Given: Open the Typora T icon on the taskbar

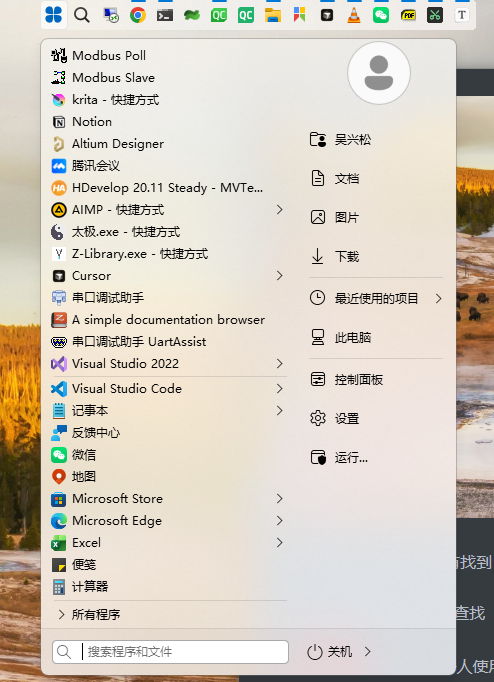Looking at the screenshot, I should [462, 15].
